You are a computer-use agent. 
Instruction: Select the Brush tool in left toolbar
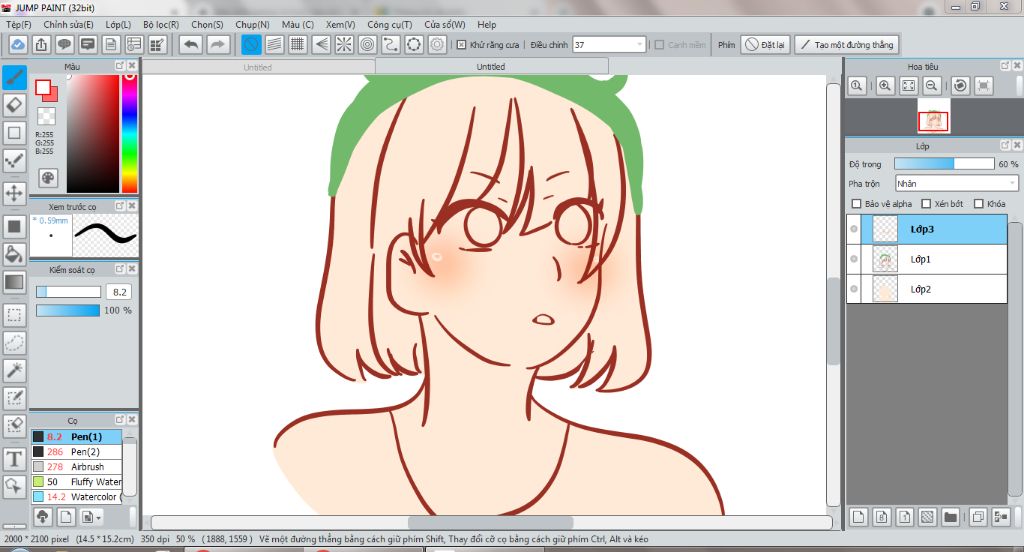[14, 77]
